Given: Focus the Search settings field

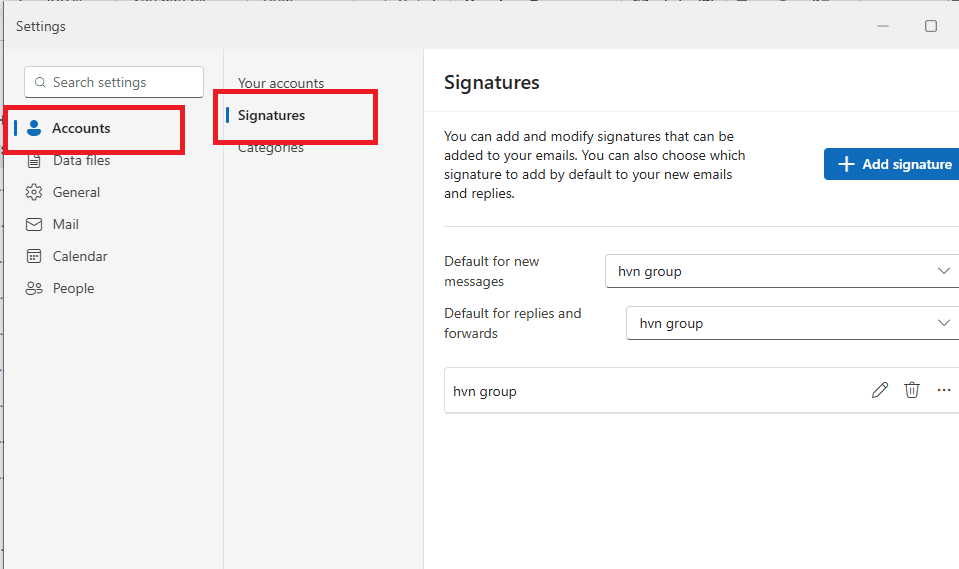Looking at the screenshot, I should click(x=114, y=82).
